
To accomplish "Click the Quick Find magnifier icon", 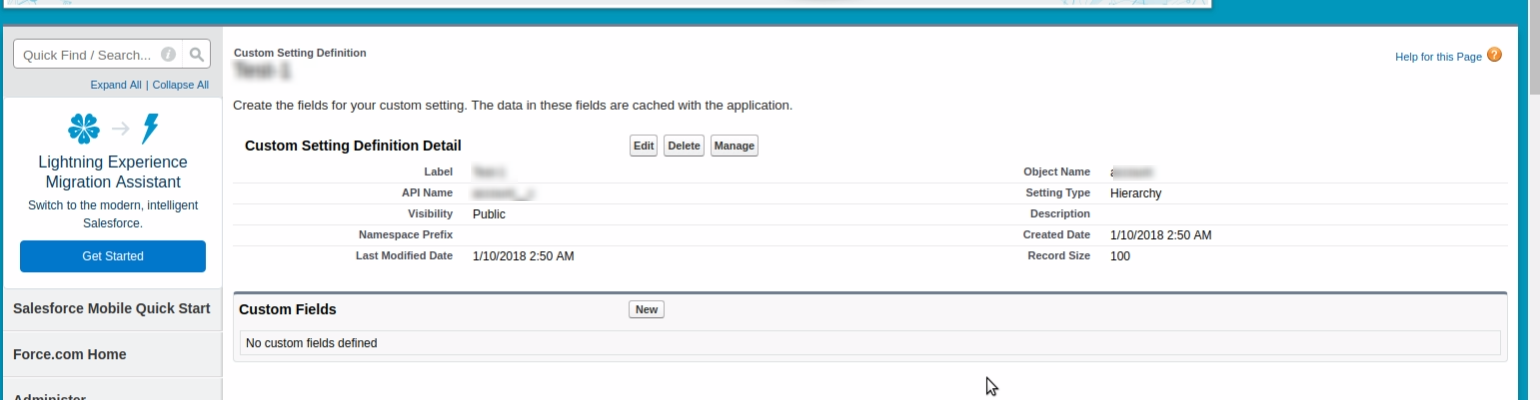I will tap(197, 55).
